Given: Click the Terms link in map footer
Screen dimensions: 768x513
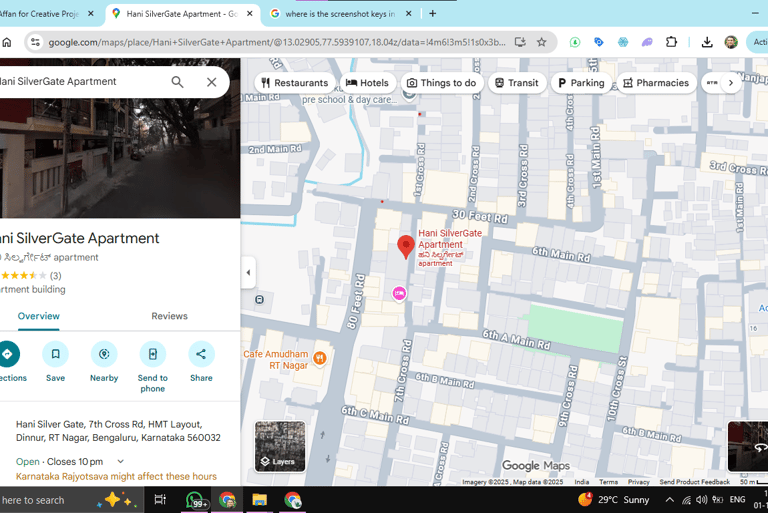Looking at the screenshot, I should [608, 482].
